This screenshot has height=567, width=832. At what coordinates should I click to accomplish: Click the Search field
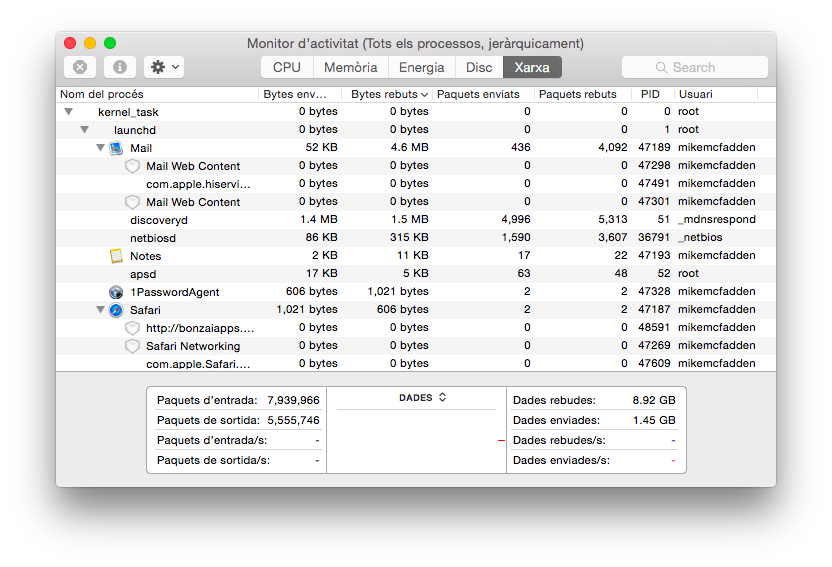(x=695, y=67)
